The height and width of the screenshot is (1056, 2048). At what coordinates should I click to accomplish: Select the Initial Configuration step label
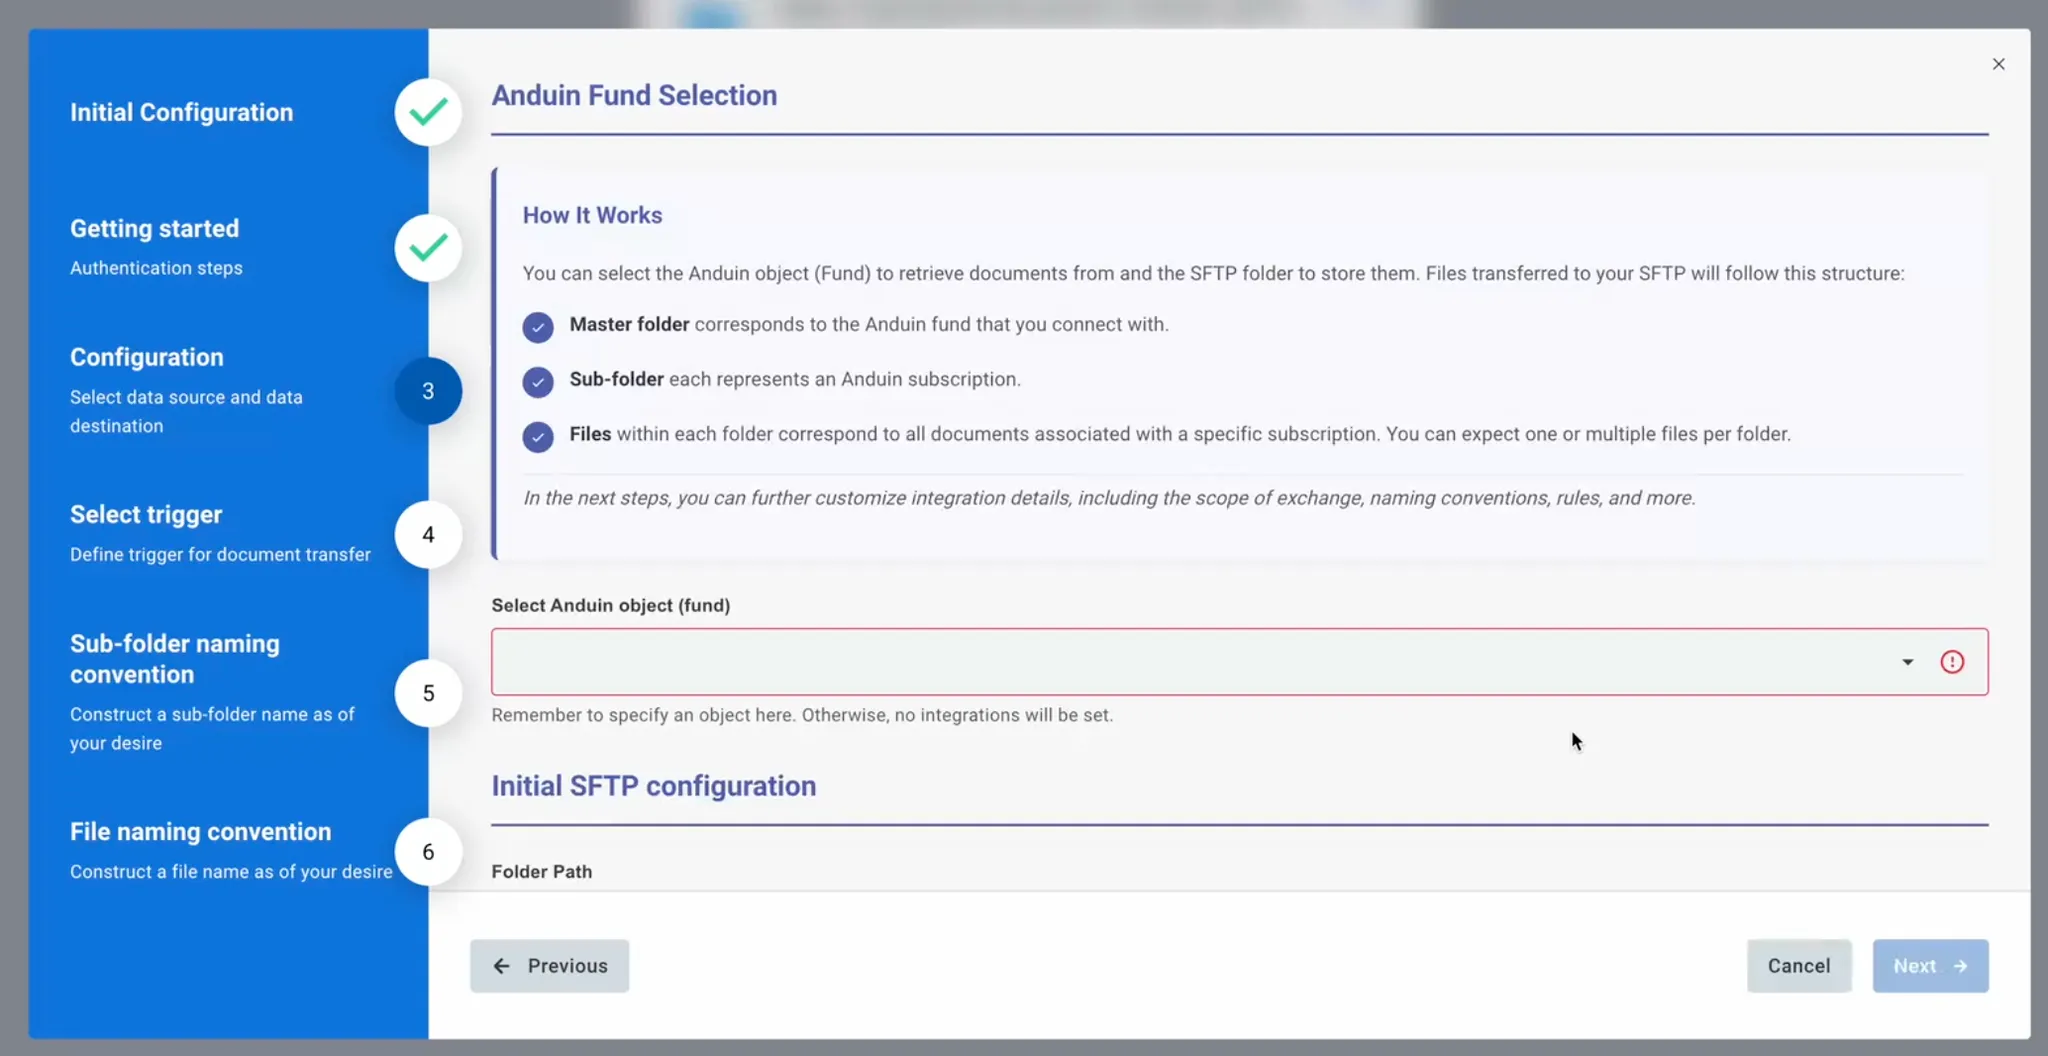tap(181, 112)
